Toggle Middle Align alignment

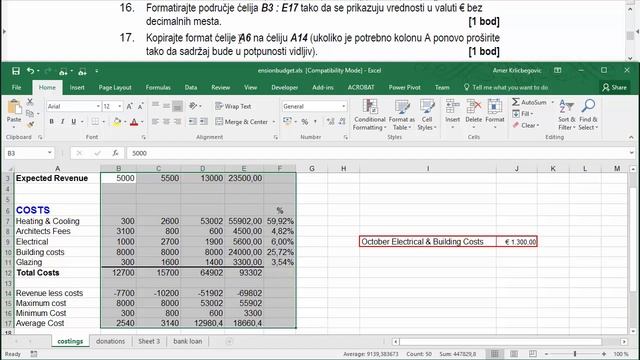click(166, 106)
